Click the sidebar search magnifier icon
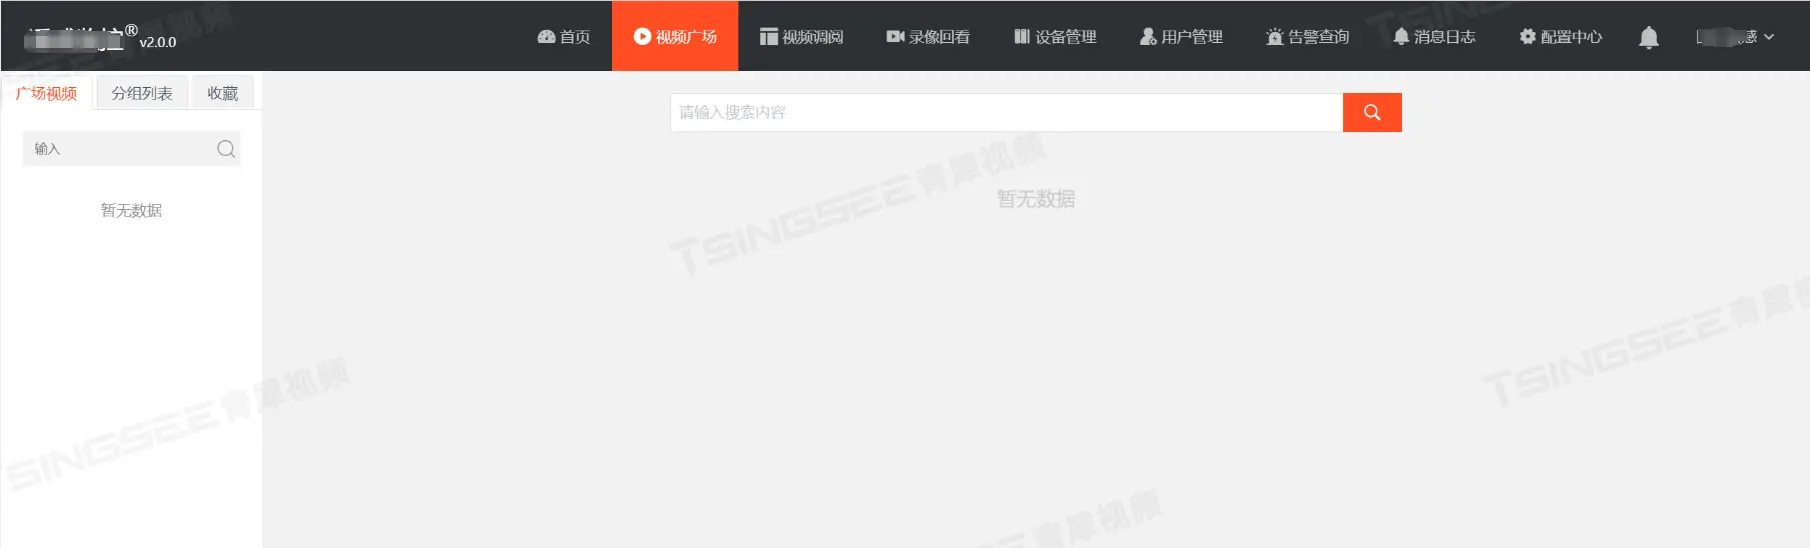 tap(226, 149)
